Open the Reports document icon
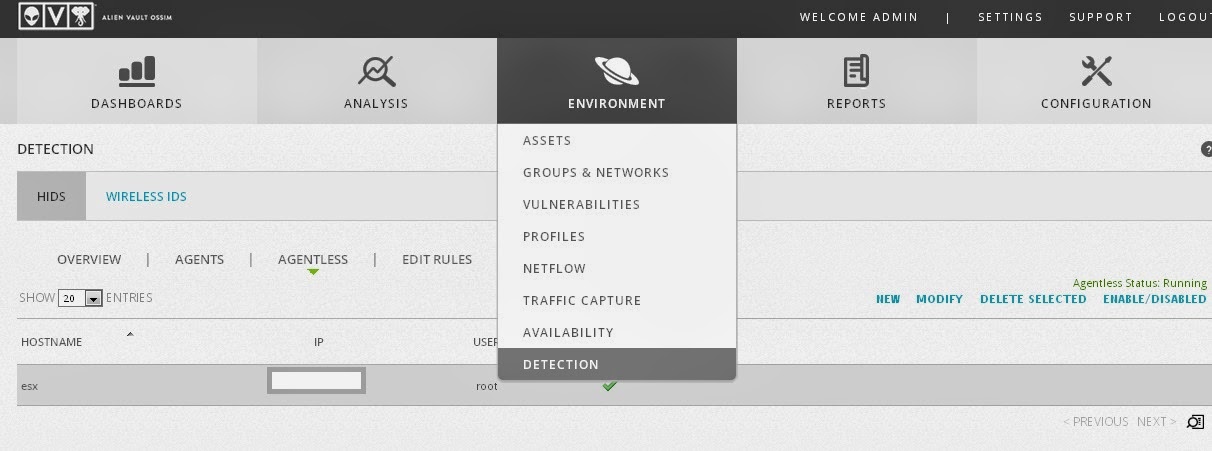Screen dimensions: 1212x451 click(x=856, y=71)
